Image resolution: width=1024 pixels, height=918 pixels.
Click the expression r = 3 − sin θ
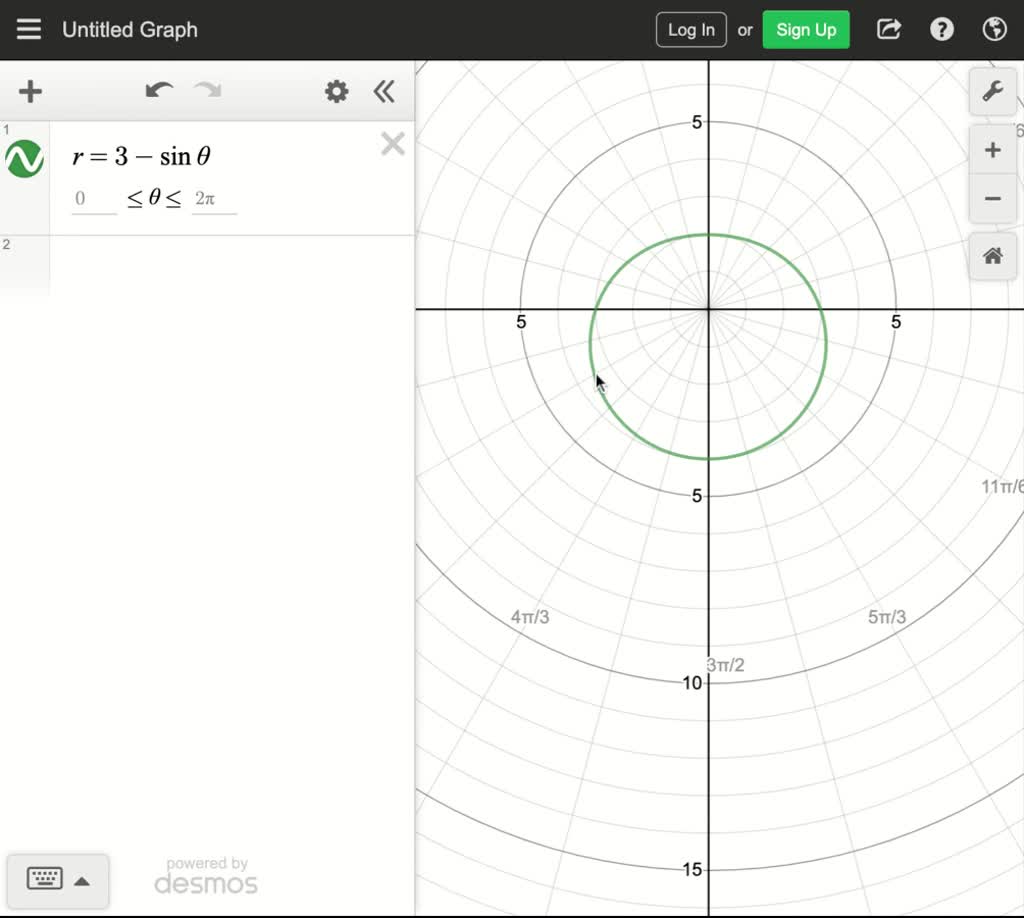coord(141,157)
